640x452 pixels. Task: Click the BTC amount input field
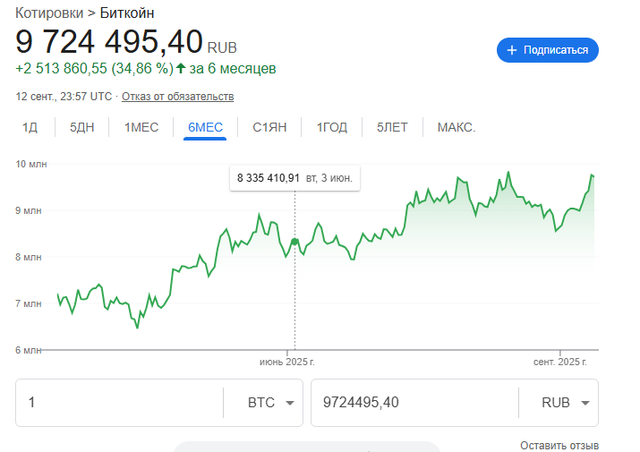120,403
